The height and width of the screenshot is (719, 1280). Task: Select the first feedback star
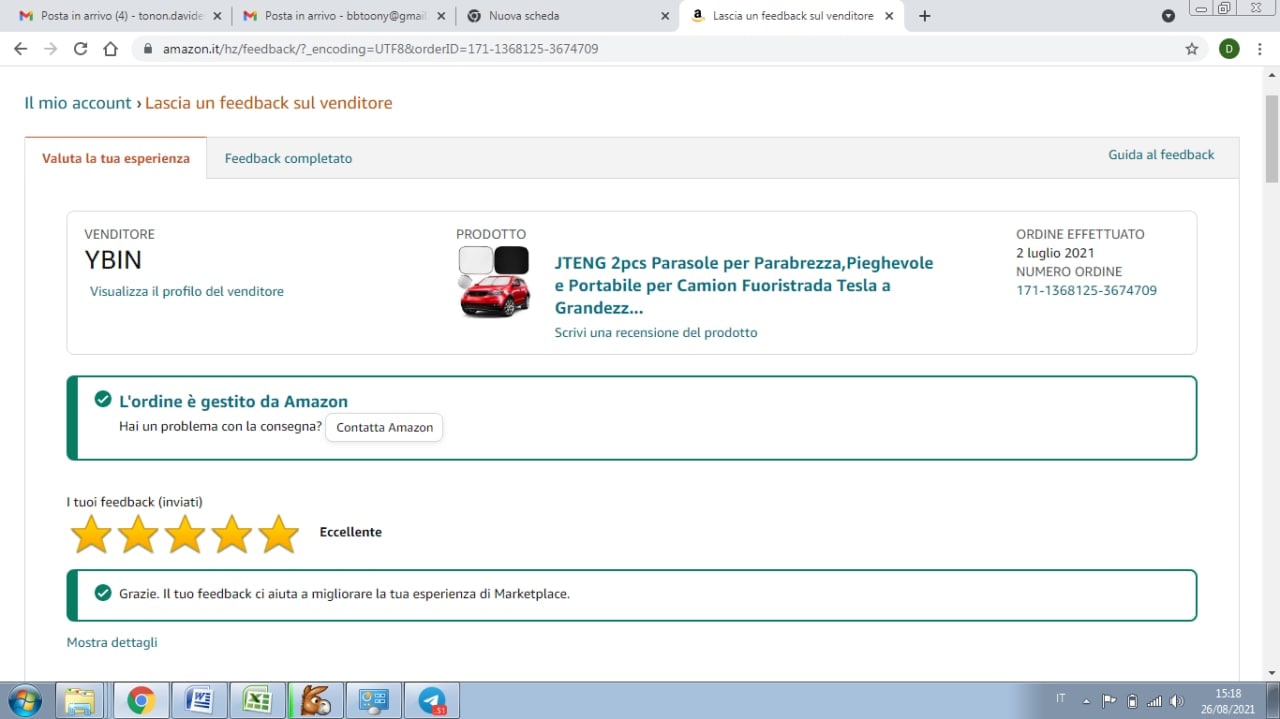[91, 534]
